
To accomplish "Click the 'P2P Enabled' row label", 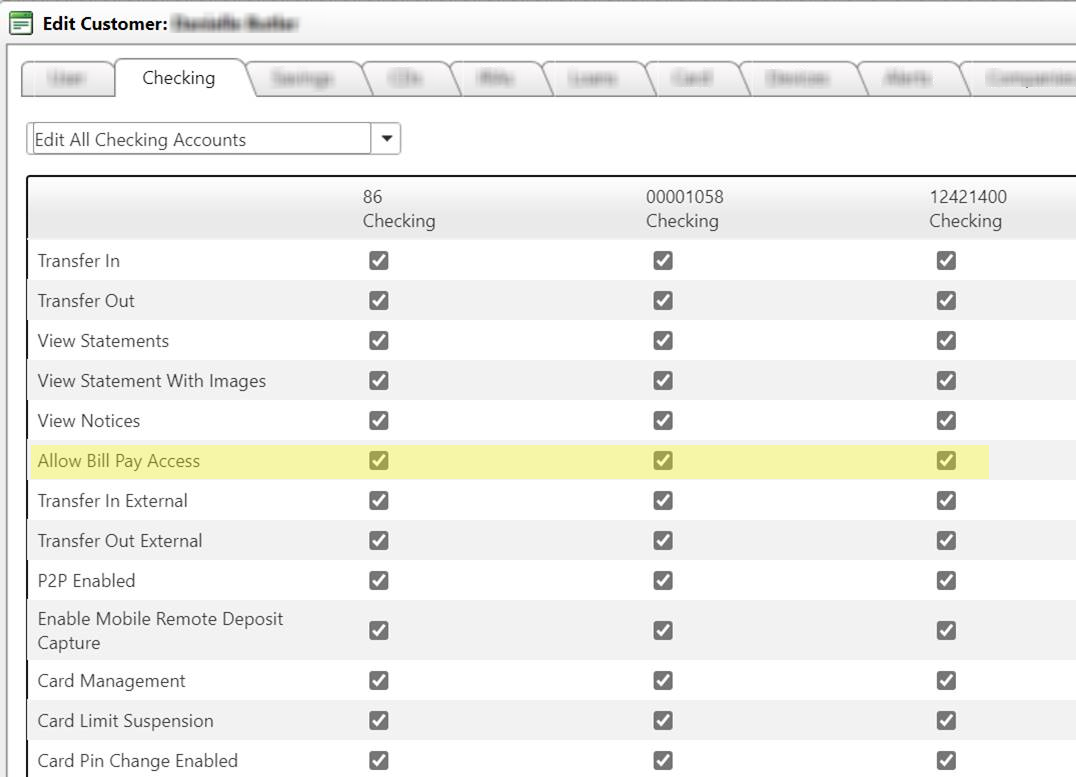I will pos(86,581).
